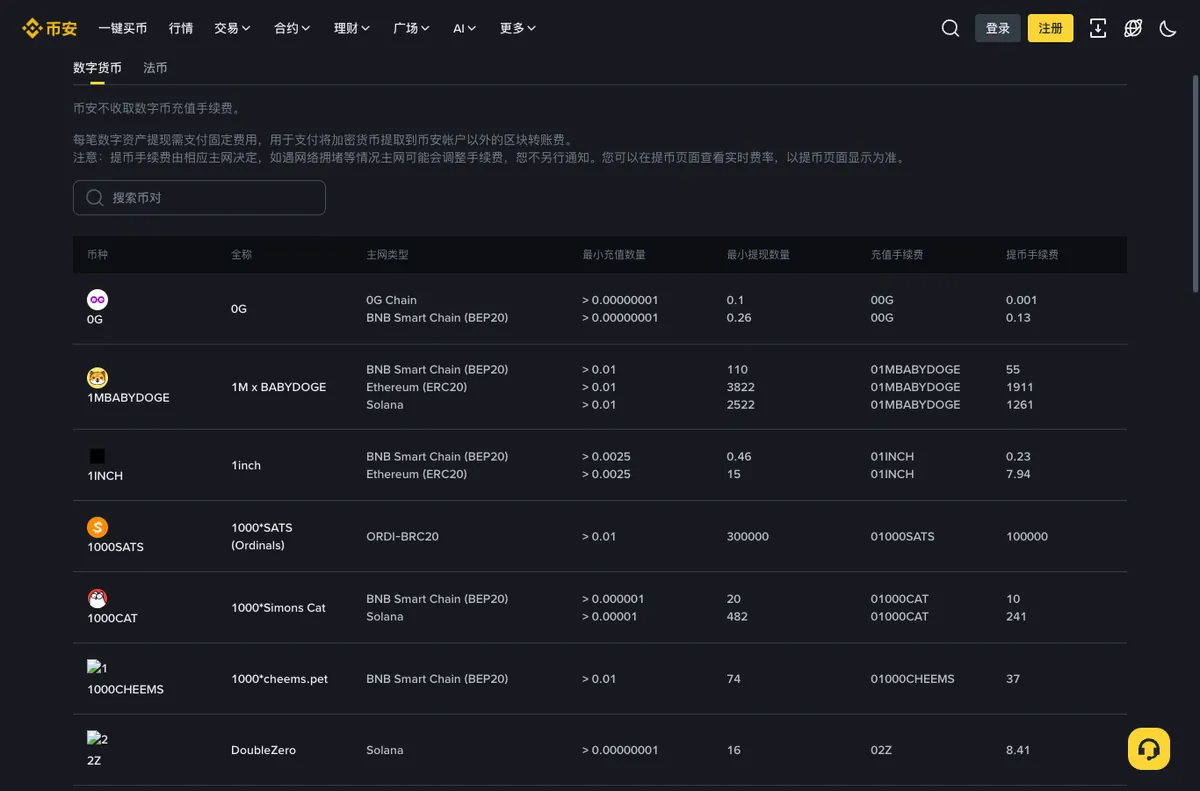Click the 1000*cheems.pet full name
Image resolution: width=1200 pixels, height=791 pixels.
280,679
